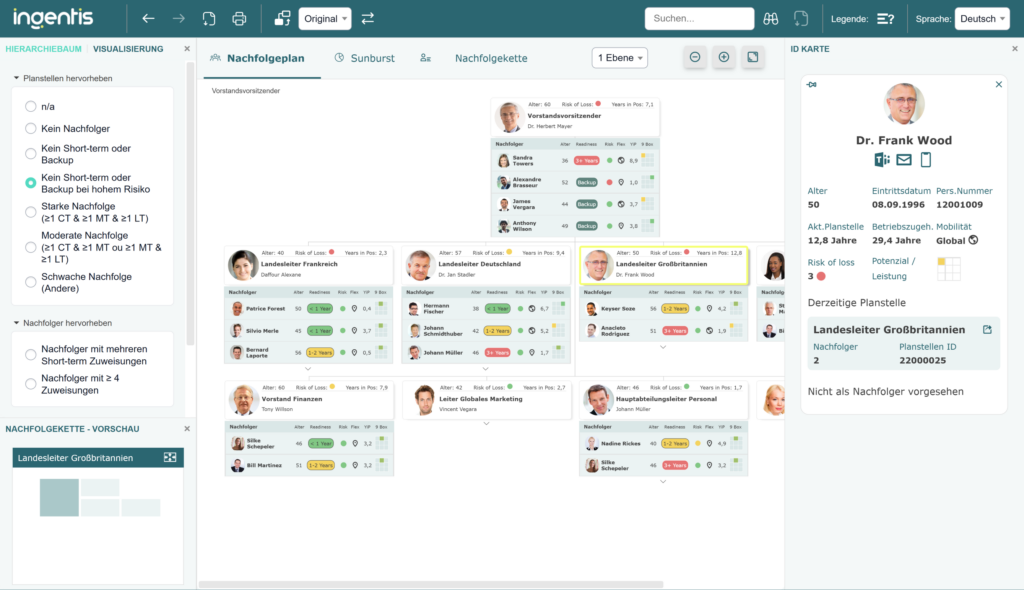The width and height of the screenshot is (1024, 590).
Task: Select Nachfolger mit mehreren Short-term Zuweisungen
Action: (31, 355)
